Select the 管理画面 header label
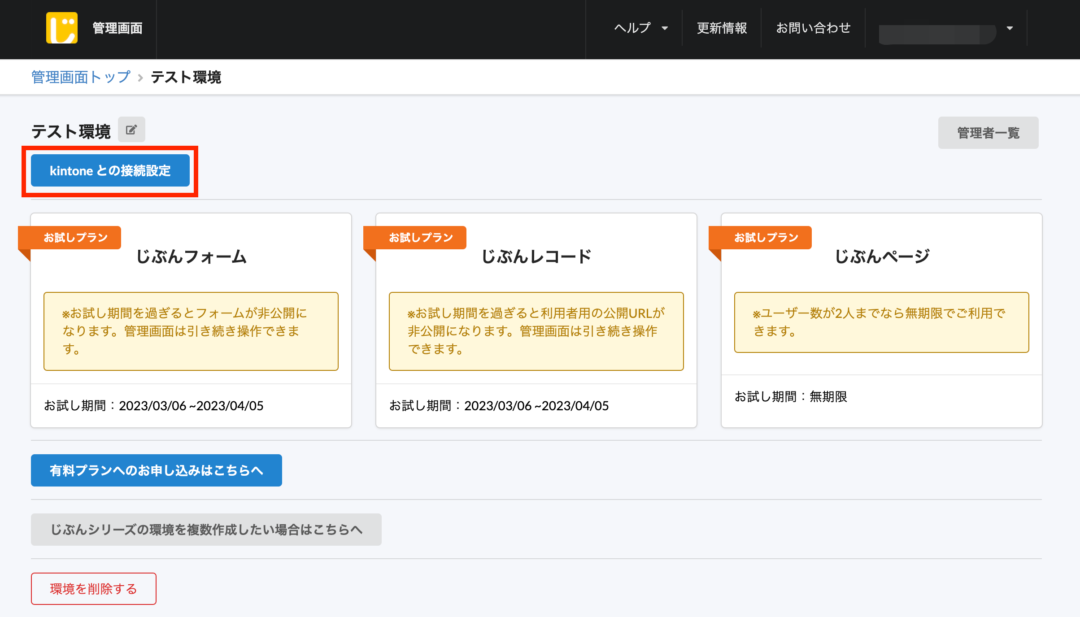This screenshot has width=1080, height=617. (x=116, y=29)
